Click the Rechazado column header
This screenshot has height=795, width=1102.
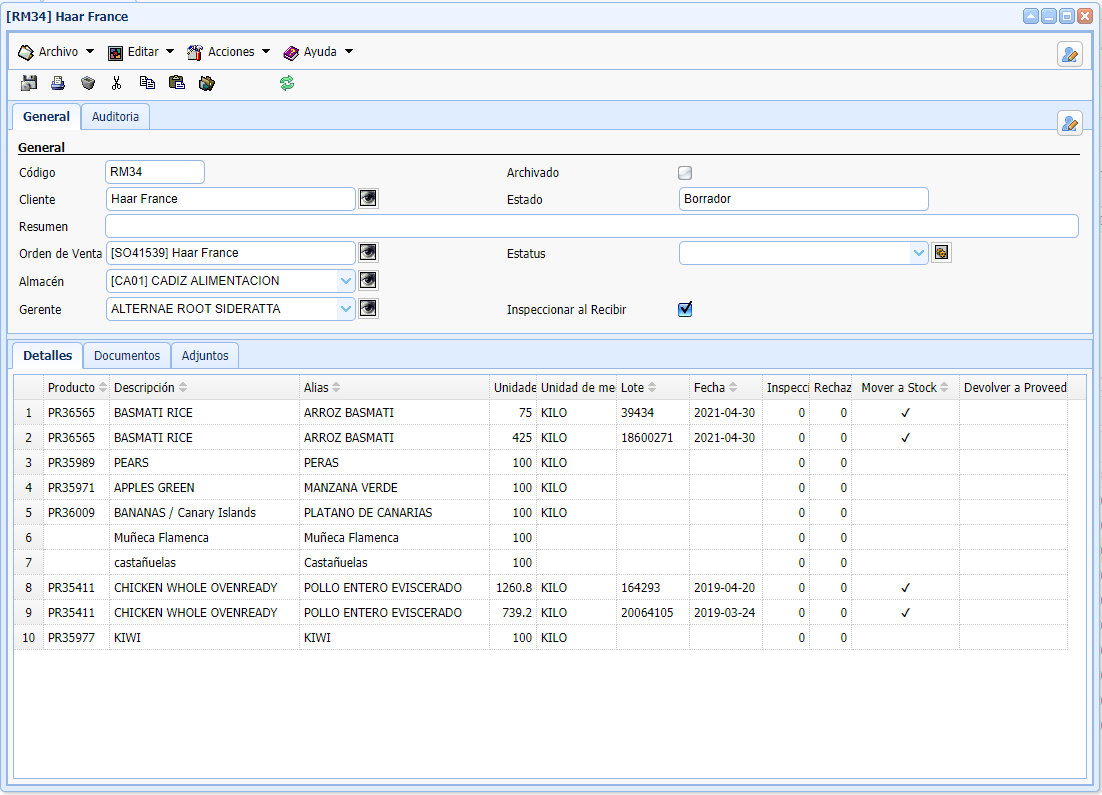point(831,387)
